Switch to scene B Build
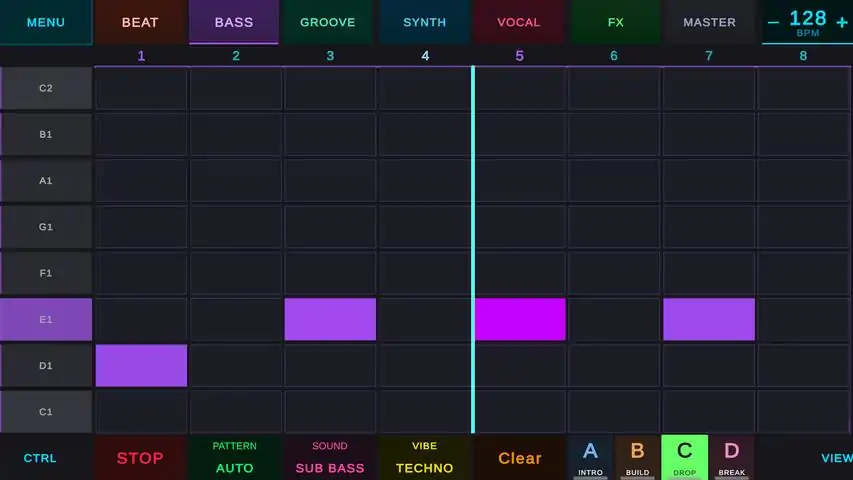Viewport: 853px width, 480px height. (637, 457)
